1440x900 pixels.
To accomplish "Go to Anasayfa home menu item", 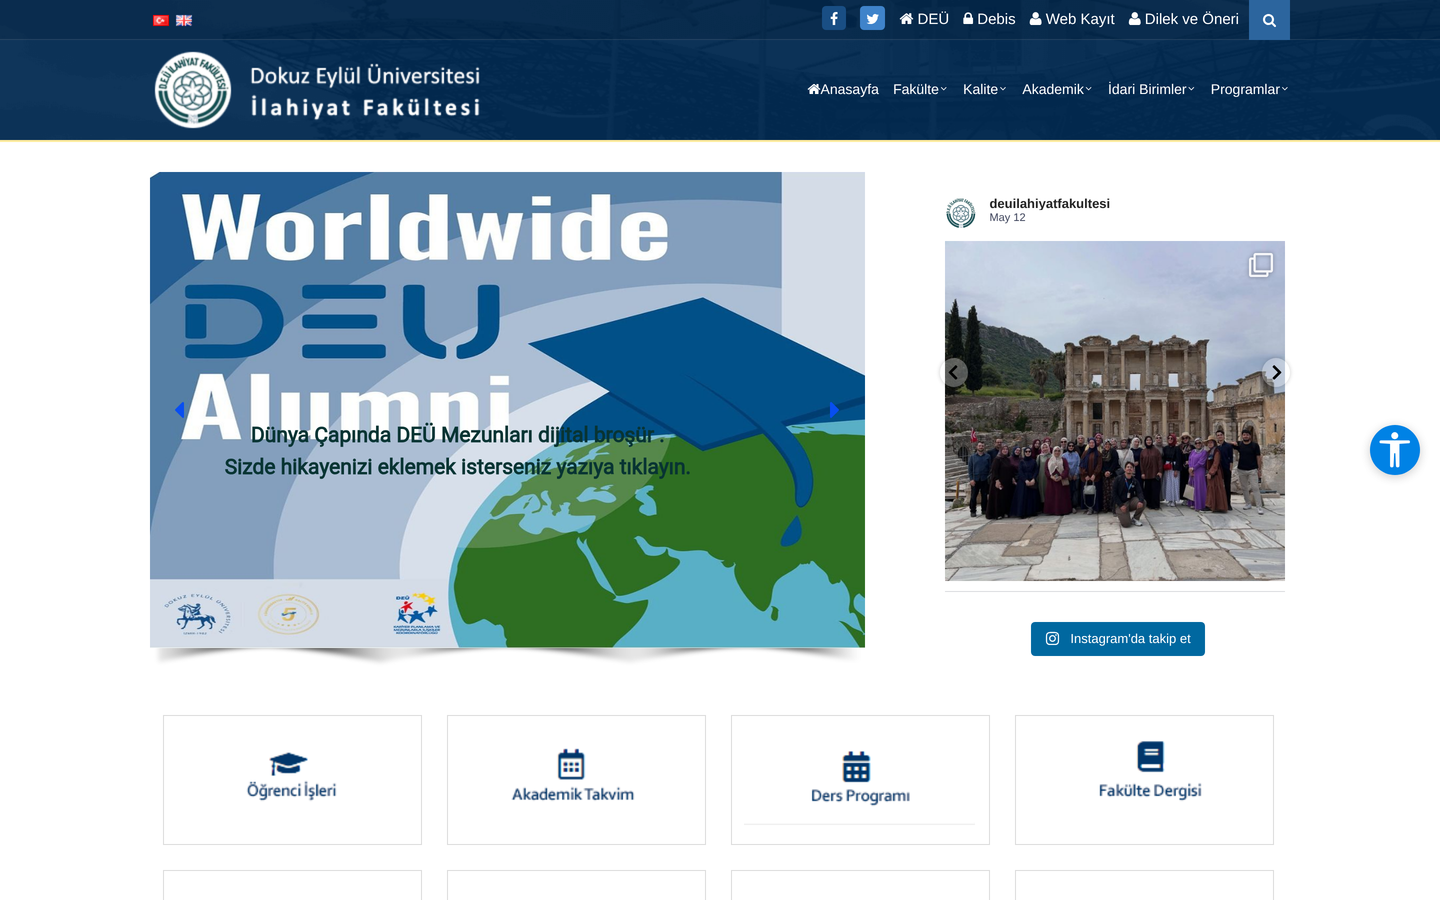I will click(x=843, y=89).
